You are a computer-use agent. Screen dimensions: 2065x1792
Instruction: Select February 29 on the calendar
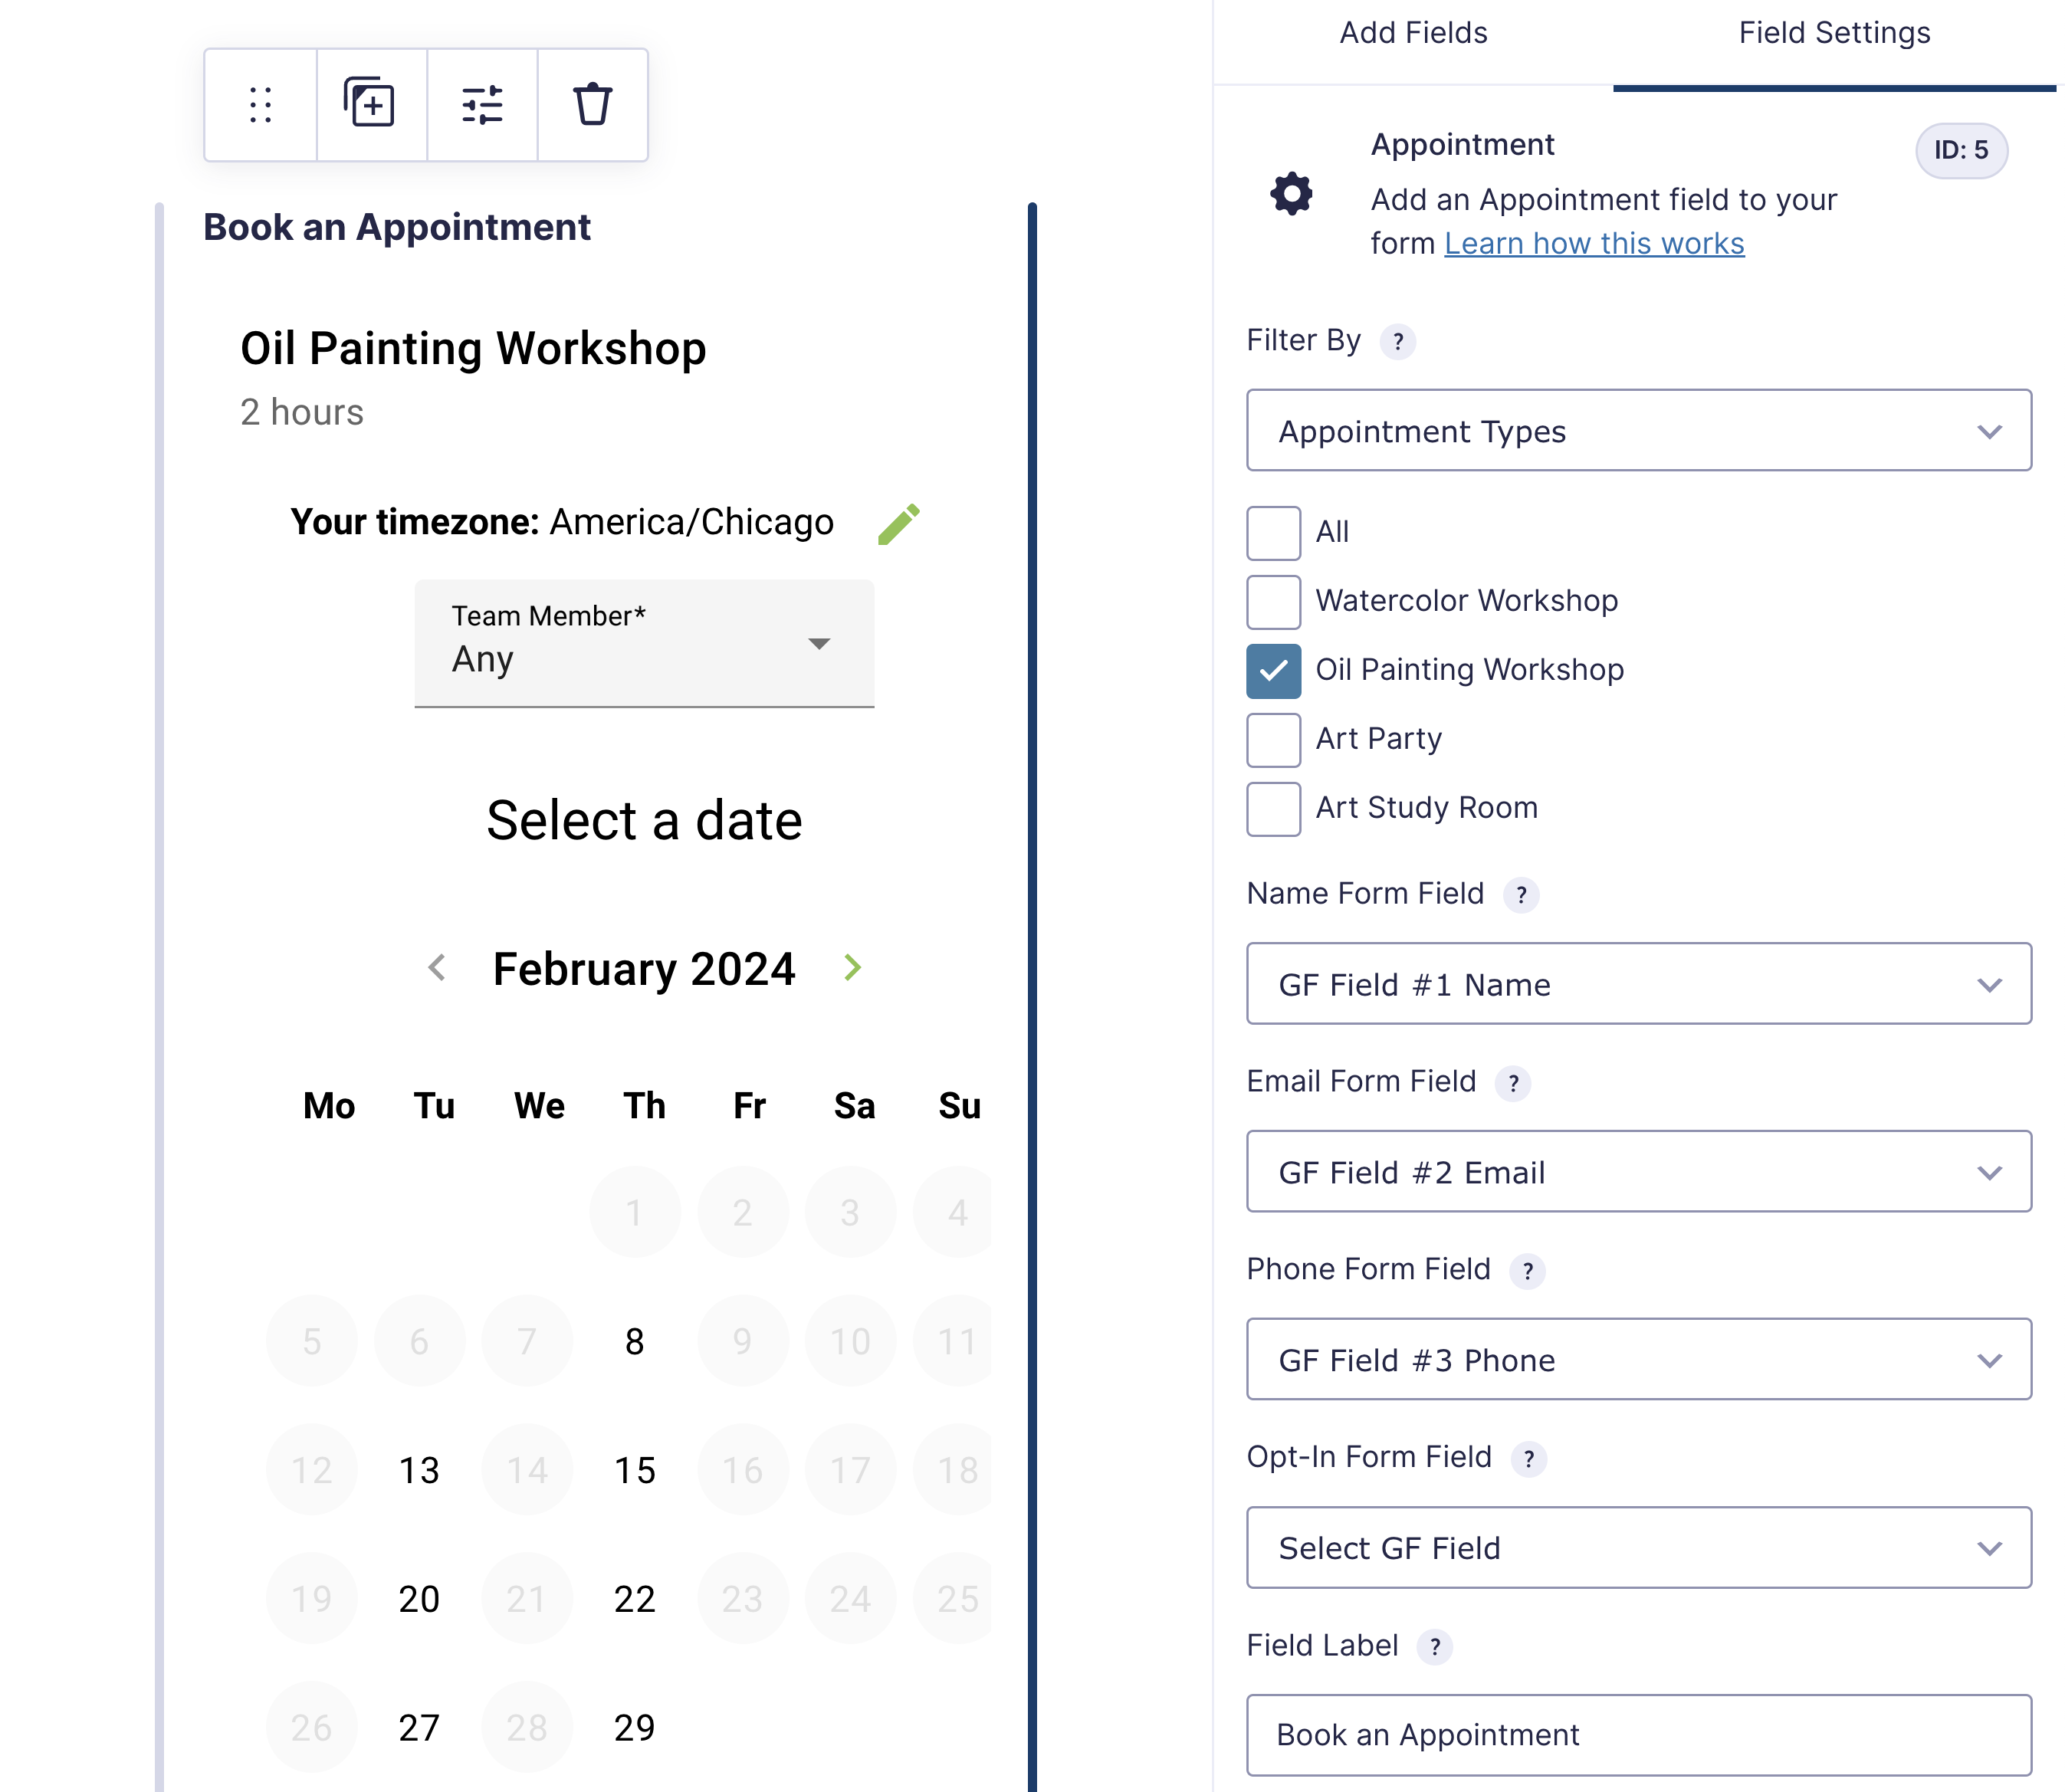click(x=634, y=1728)
